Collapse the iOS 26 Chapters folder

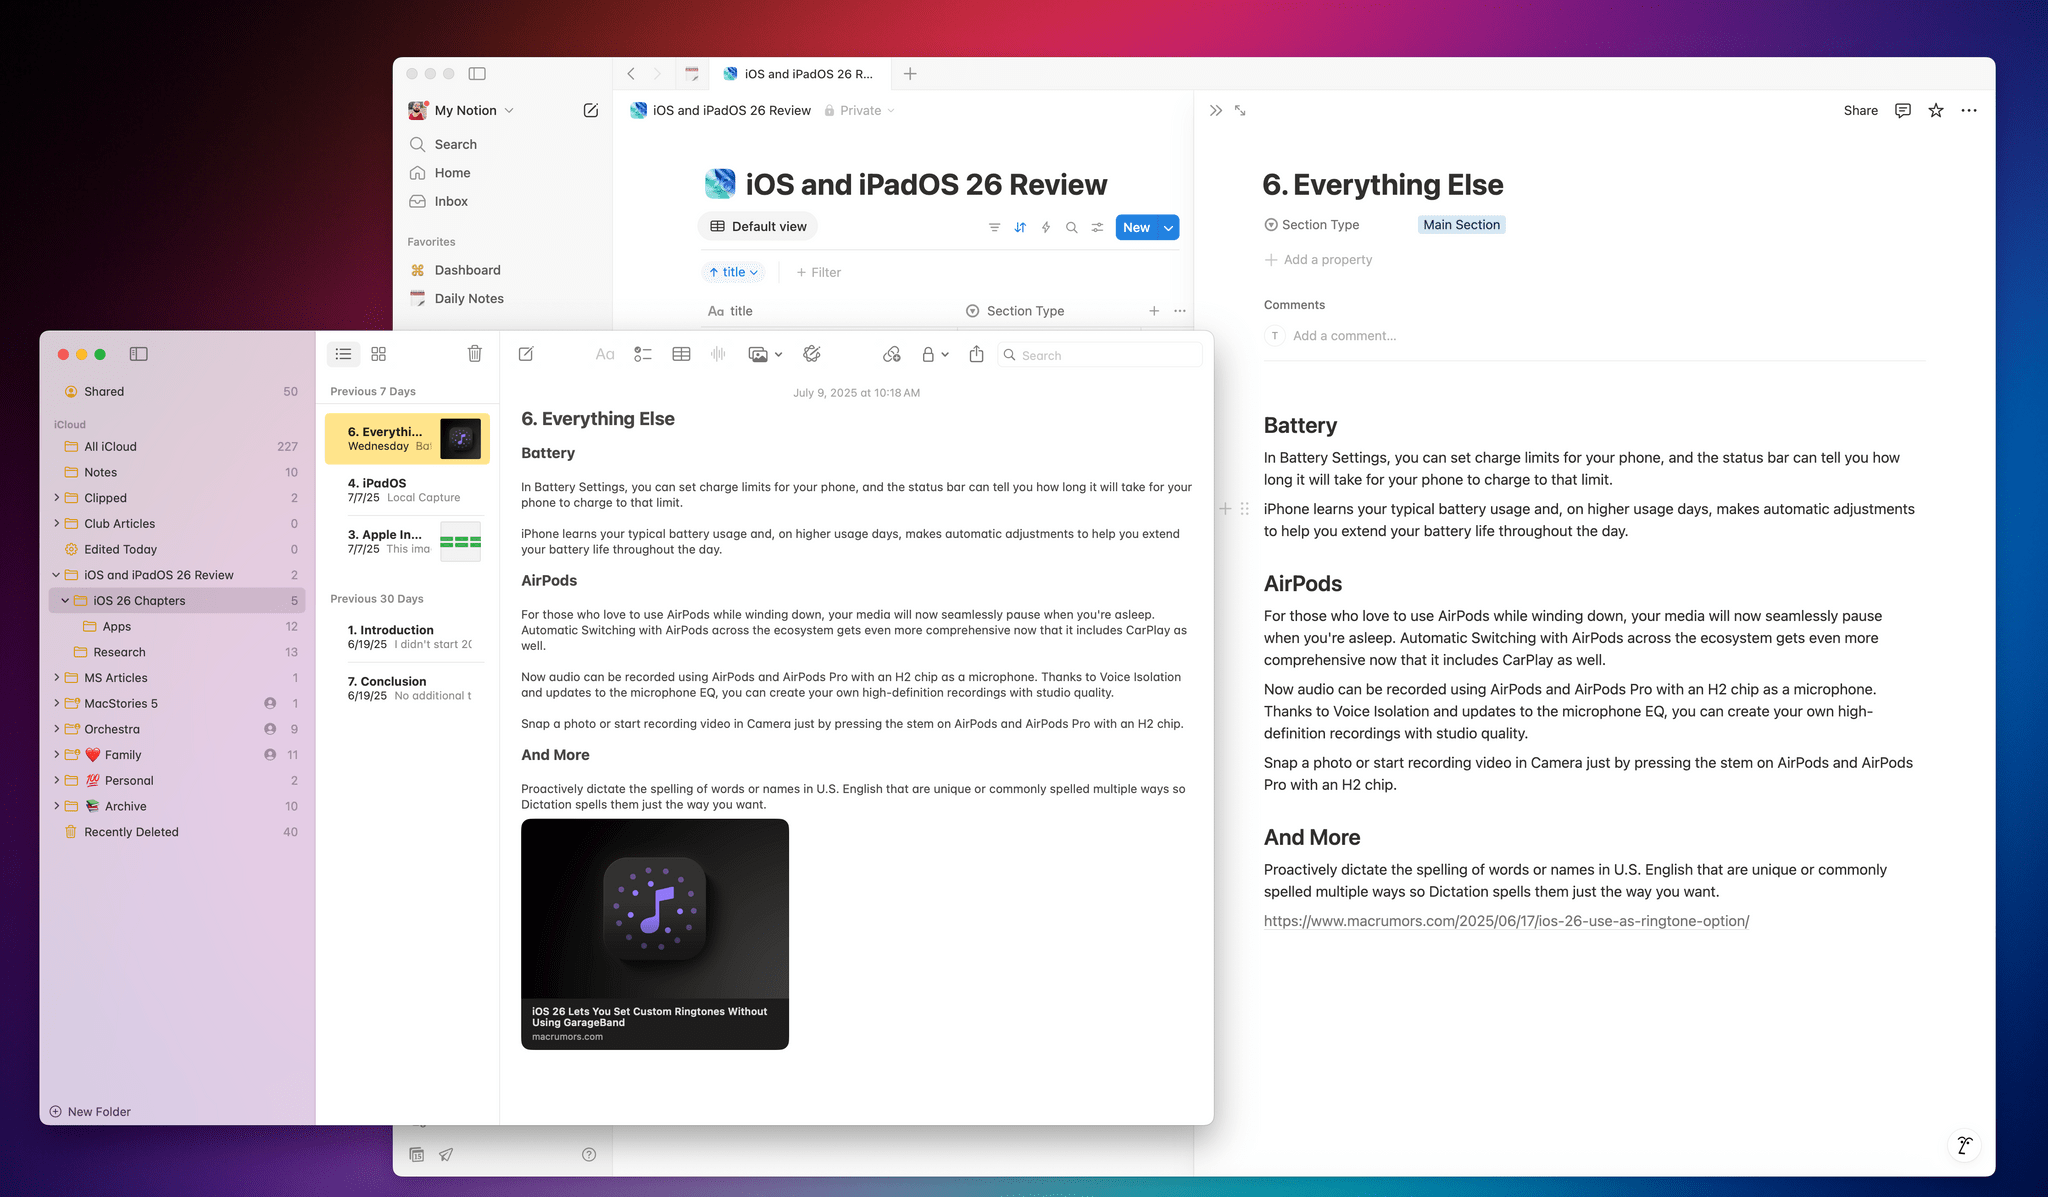click(65, 601)
